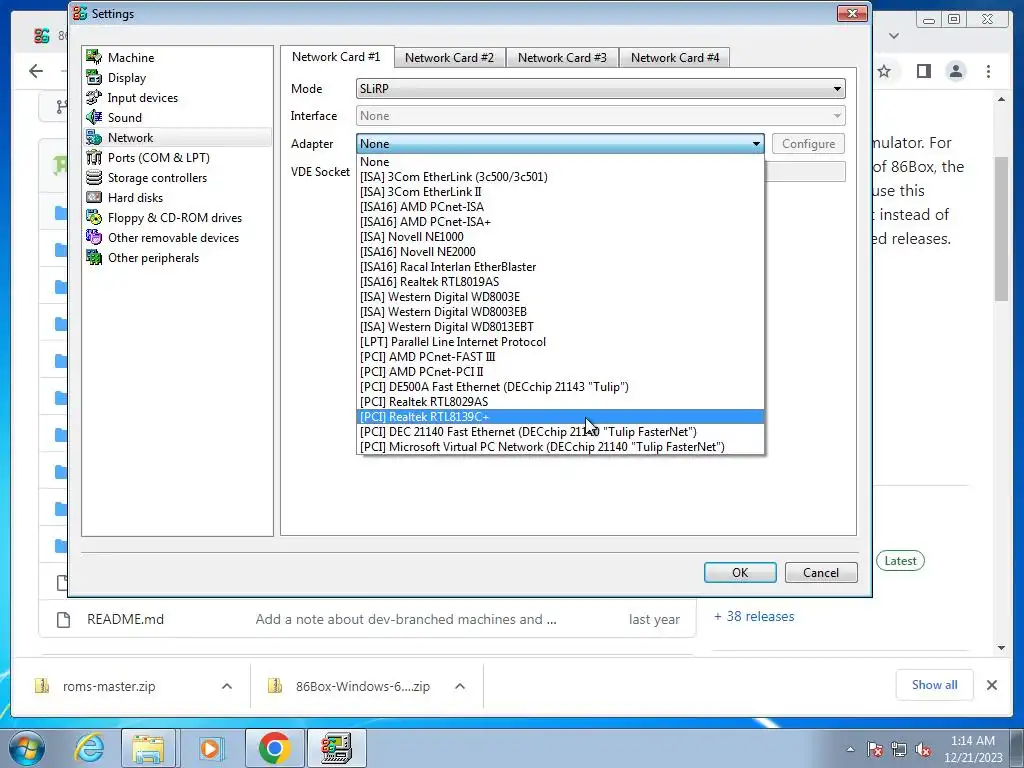Confirm settings with OK button
Screen dimensions: 1024x768
[x=740, y=573]
